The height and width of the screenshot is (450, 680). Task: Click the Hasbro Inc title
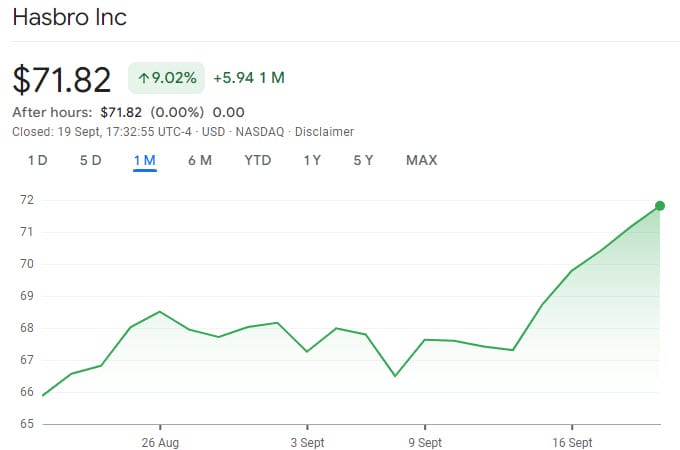click(x=69, y=18)
